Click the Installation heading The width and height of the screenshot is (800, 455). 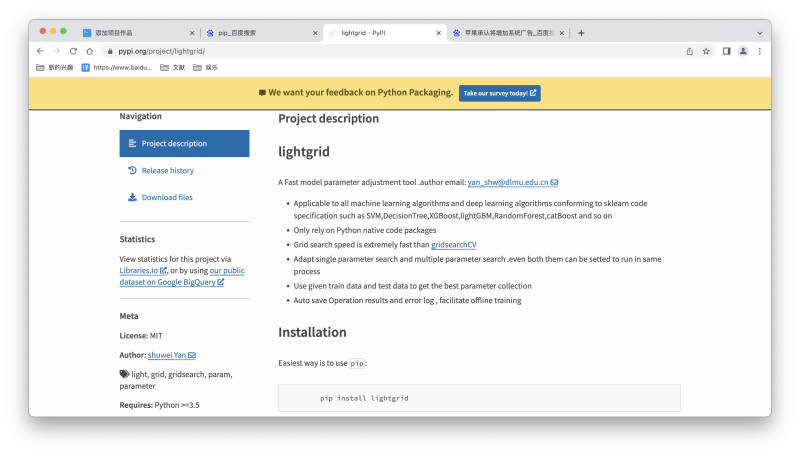pos(312,332)
